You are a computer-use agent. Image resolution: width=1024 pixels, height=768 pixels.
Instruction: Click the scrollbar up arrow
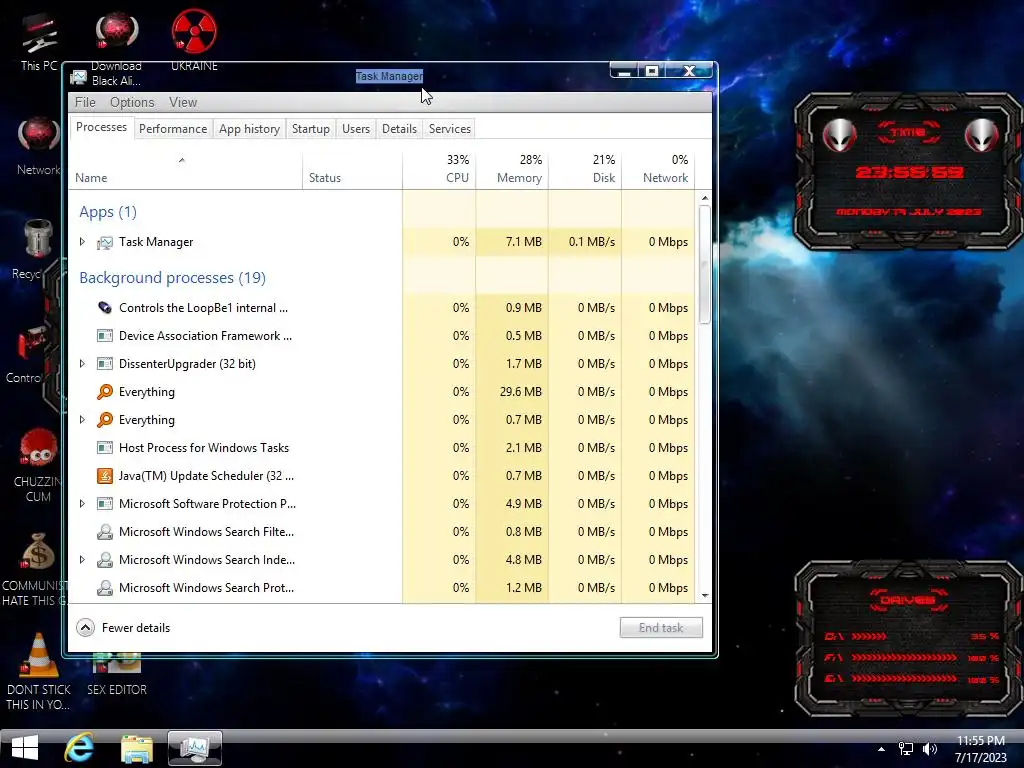[x=705, y=198]
